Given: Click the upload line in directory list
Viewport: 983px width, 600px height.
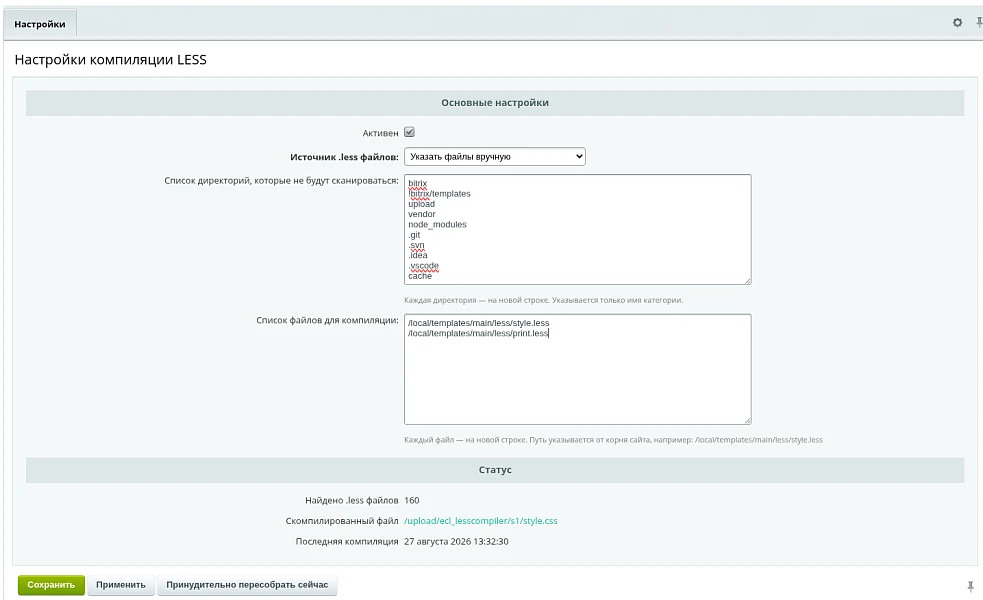Looking at the screenshot, I should coord(421,204).
